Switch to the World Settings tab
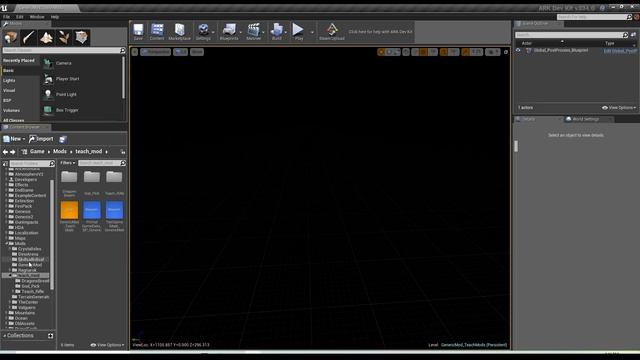 click(x=585, y=119)
